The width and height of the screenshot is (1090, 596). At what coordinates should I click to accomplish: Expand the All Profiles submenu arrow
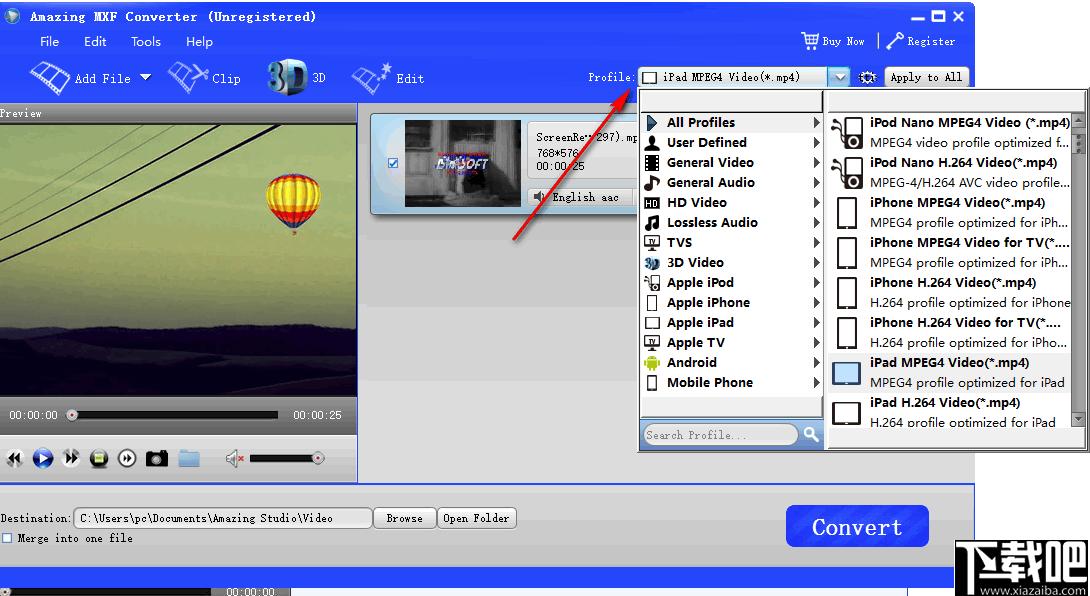point(816,122)
